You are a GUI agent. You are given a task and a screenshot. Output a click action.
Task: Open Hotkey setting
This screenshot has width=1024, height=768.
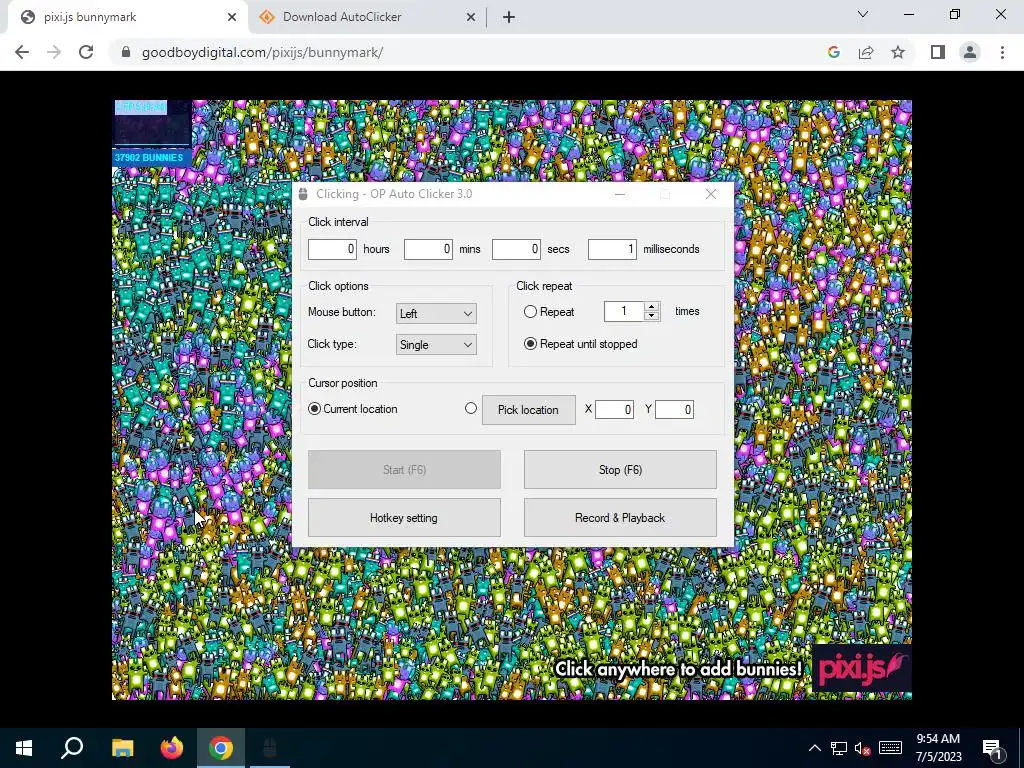404,518
